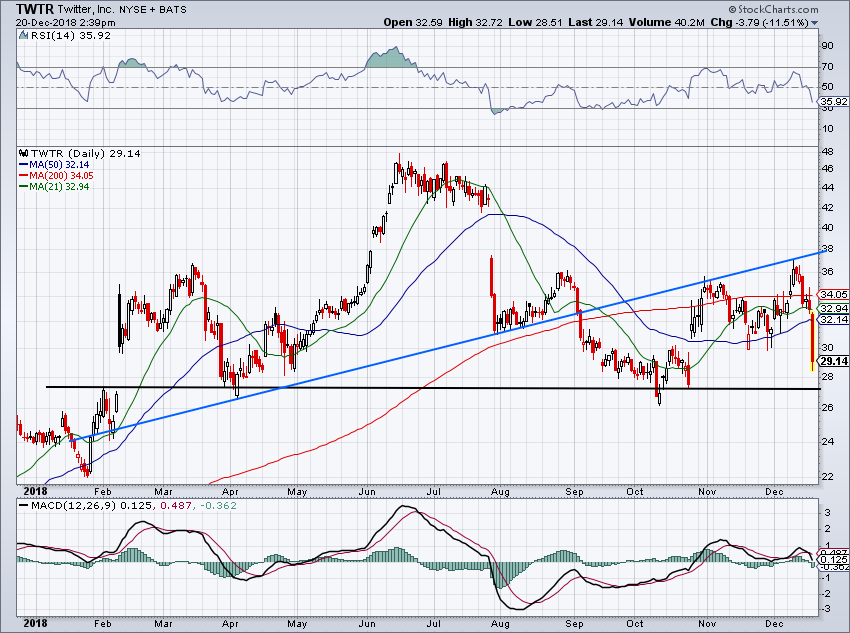
Task: Click the 34.05 MA(200) price tag
Action: tap(833, 295)
